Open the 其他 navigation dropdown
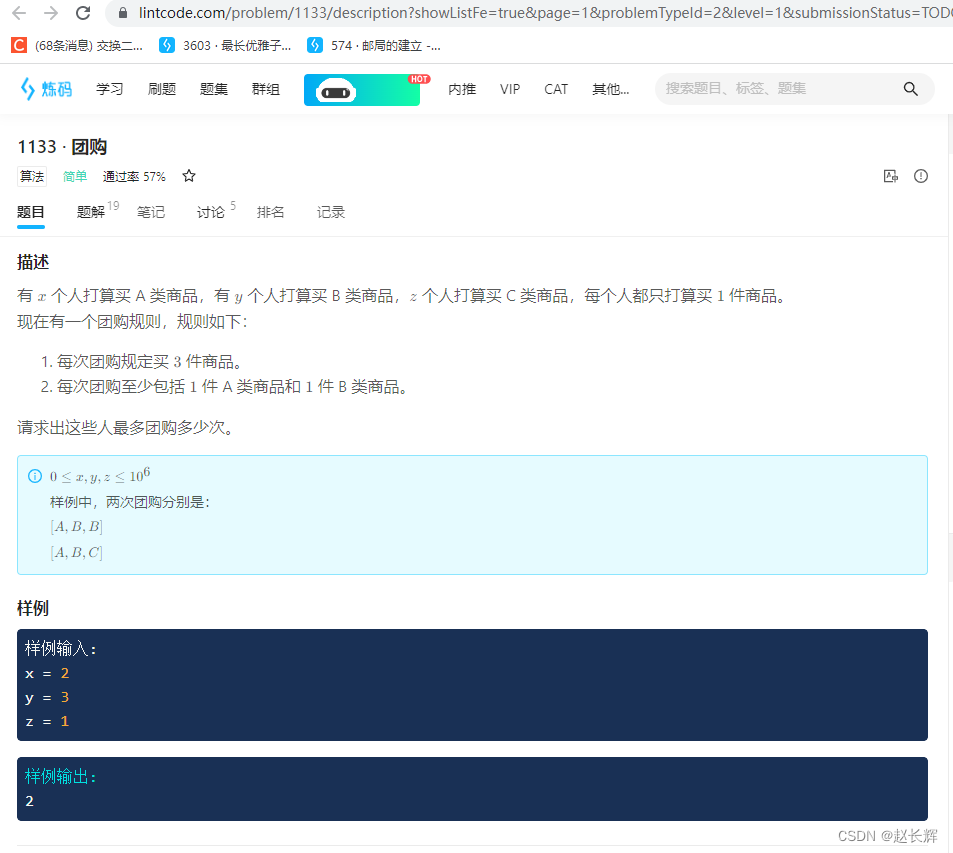953x853 pixels. pos(610,89)
